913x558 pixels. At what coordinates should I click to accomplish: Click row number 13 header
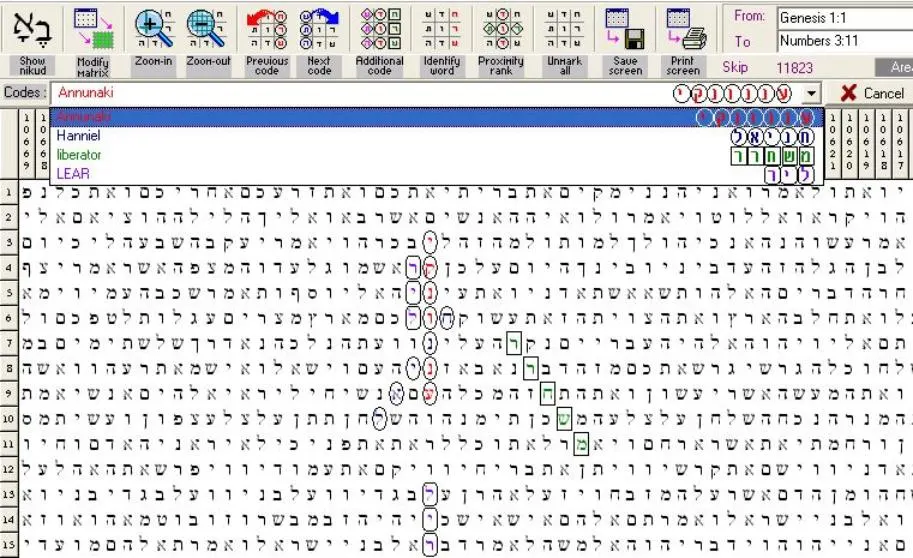coord(9,494)
